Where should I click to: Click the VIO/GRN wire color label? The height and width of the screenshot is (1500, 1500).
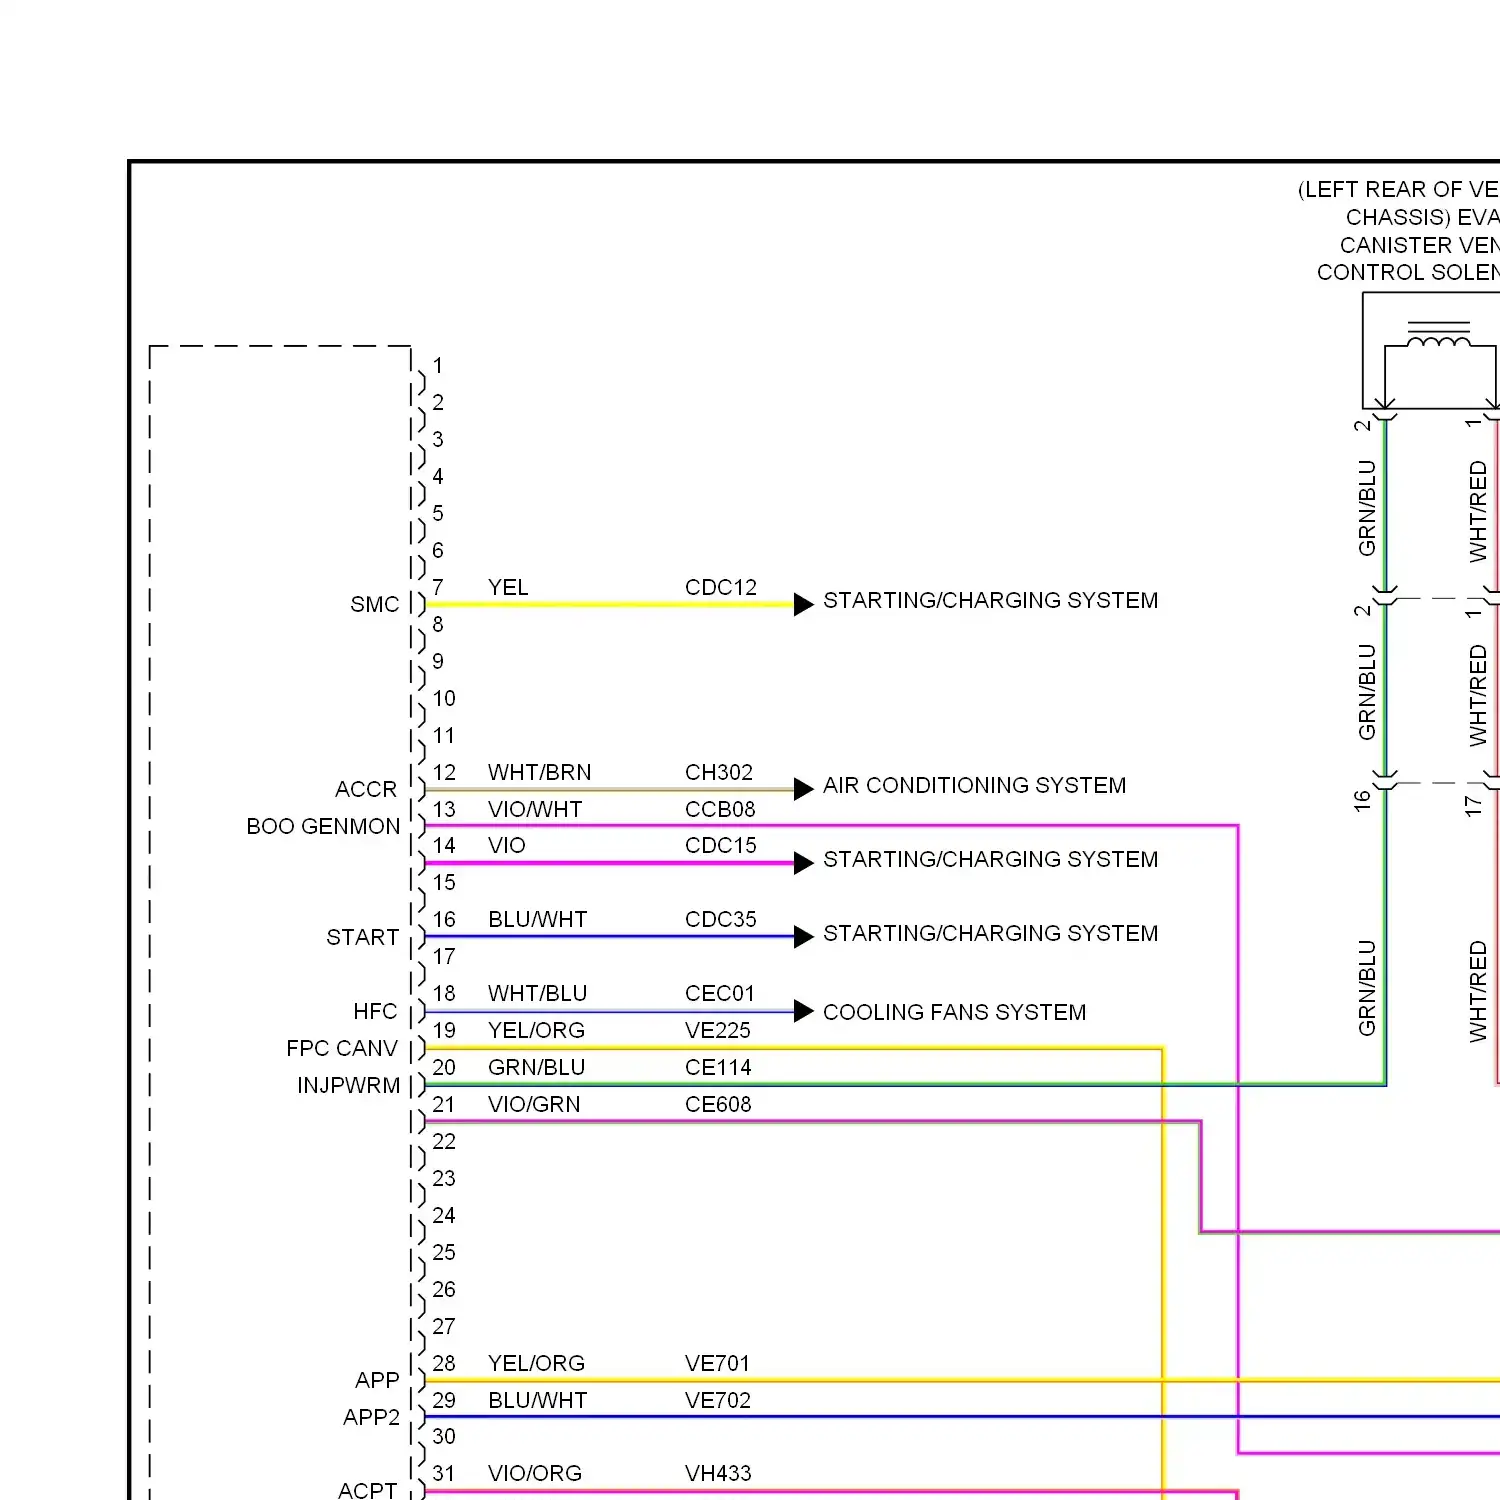[x=534, y=1104]
